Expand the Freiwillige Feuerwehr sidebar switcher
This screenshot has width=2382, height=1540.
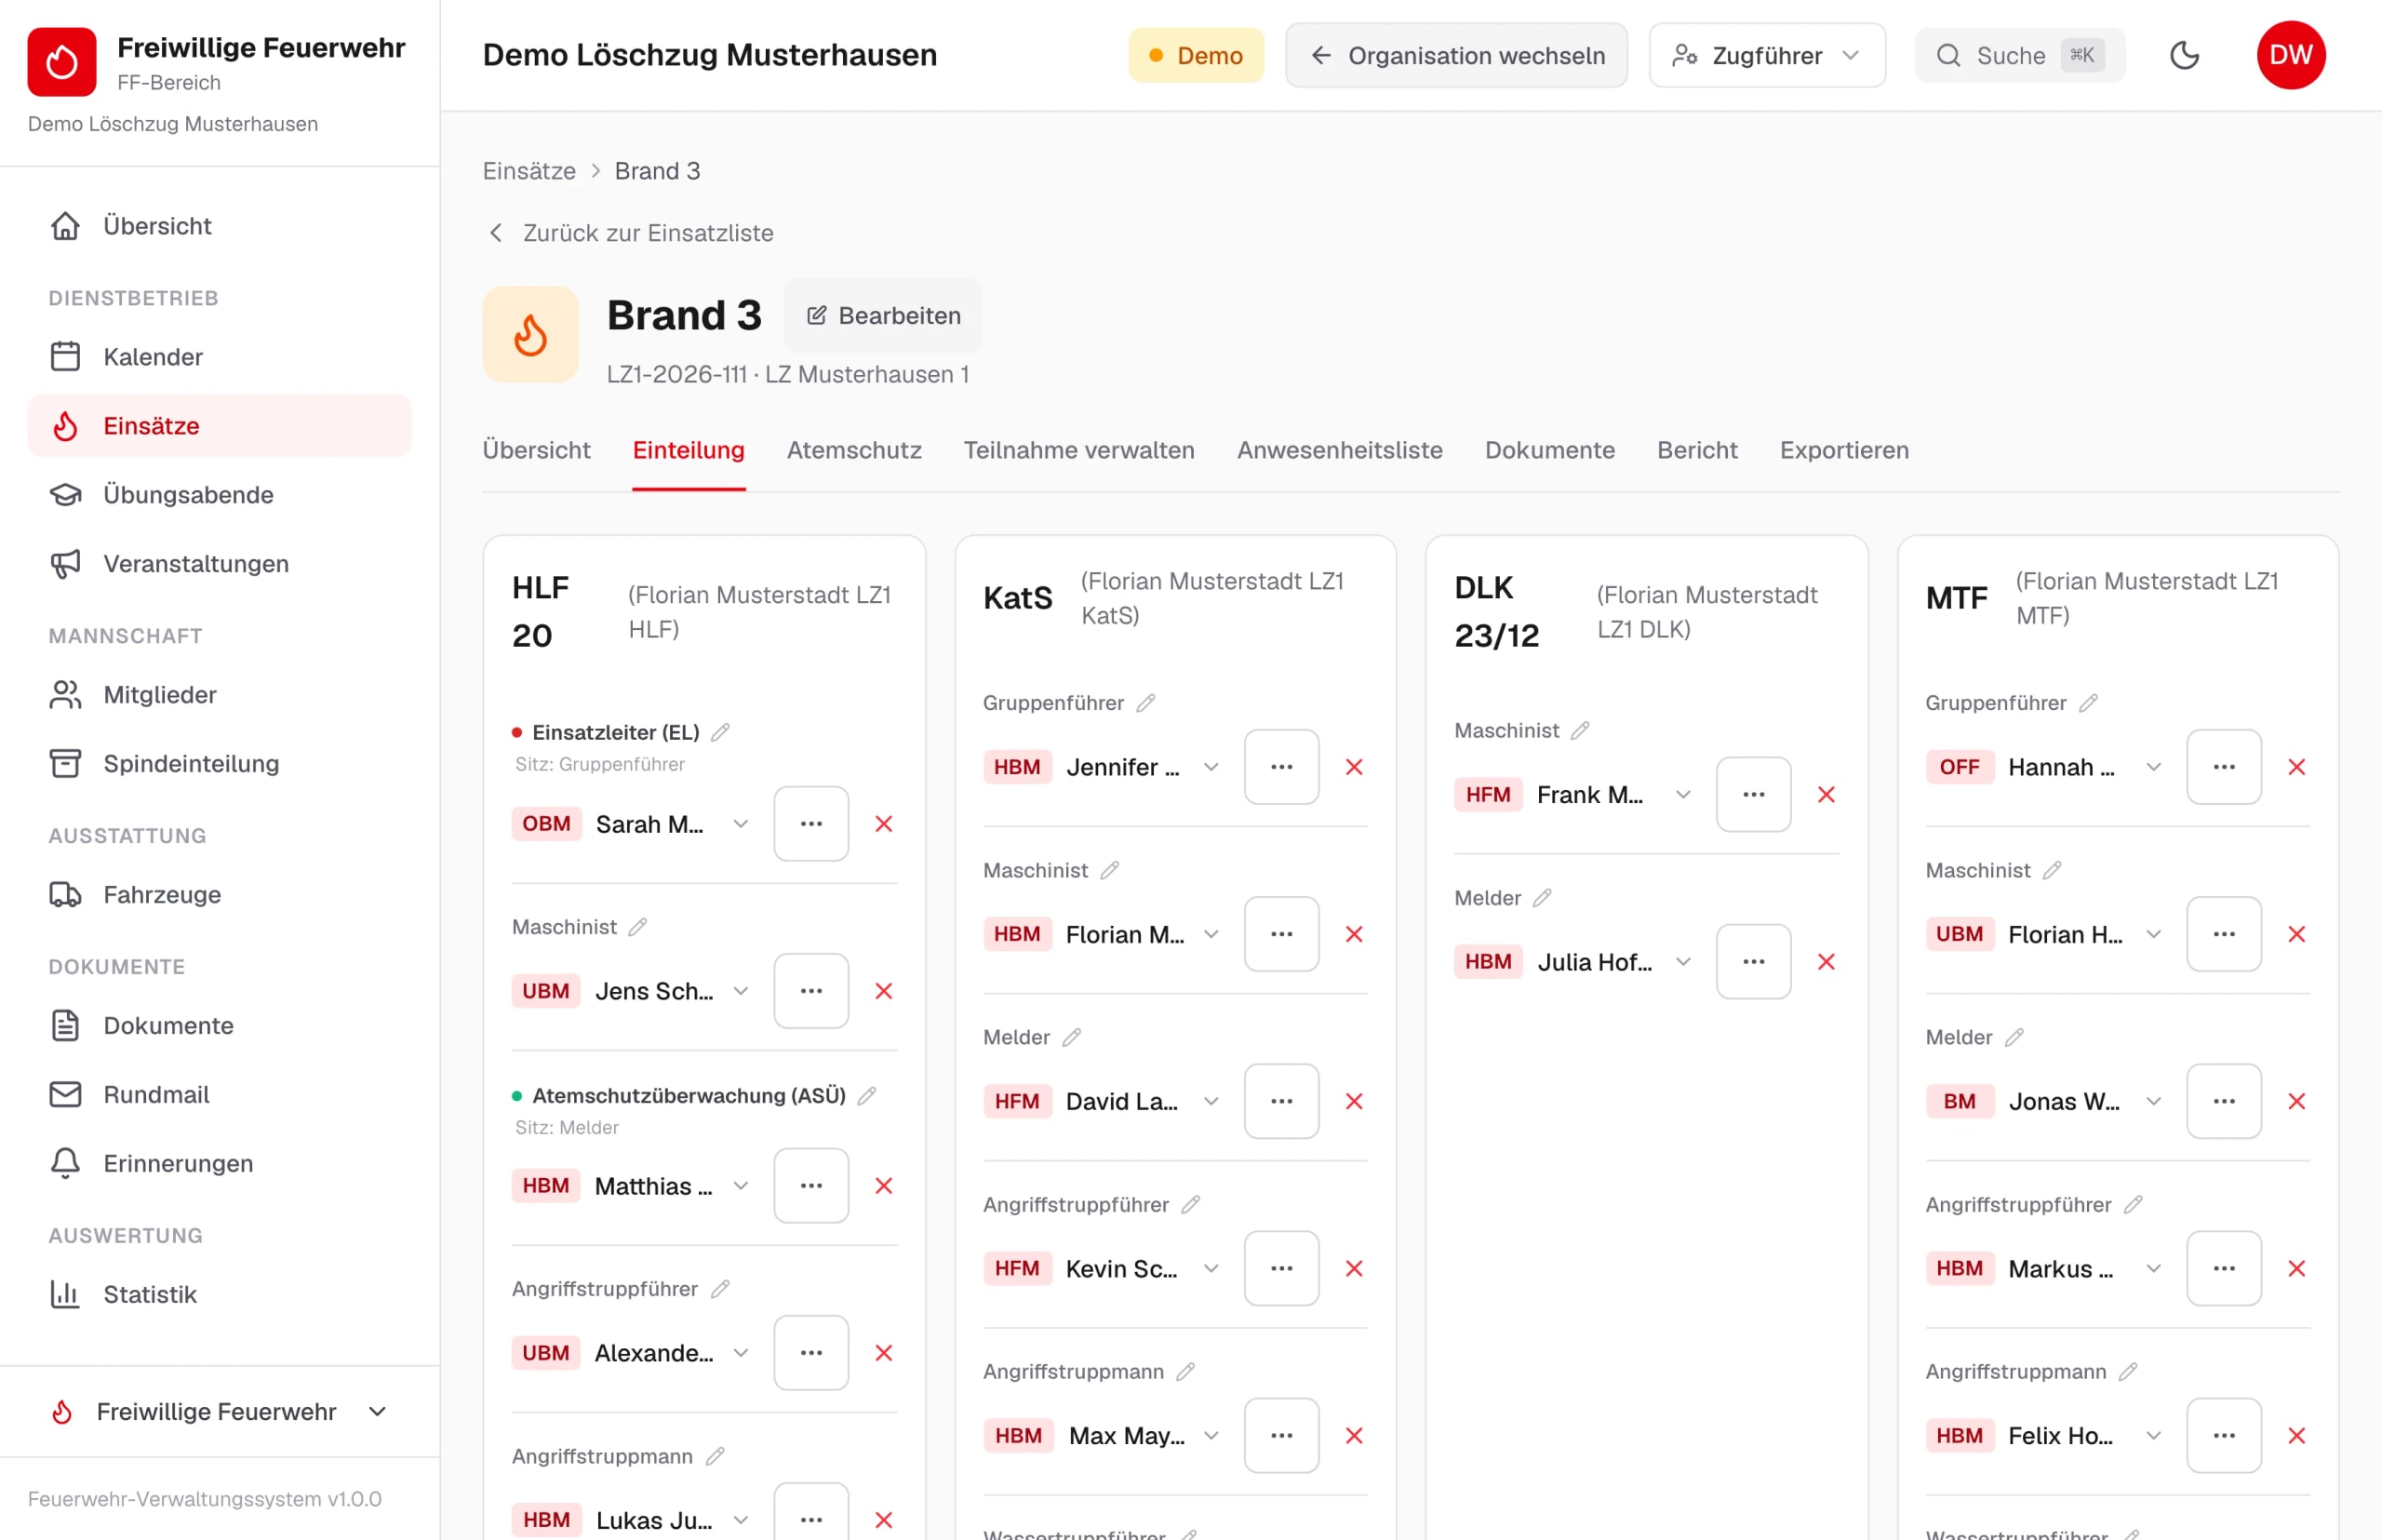pyautogui.click(x=219, y=1411)
